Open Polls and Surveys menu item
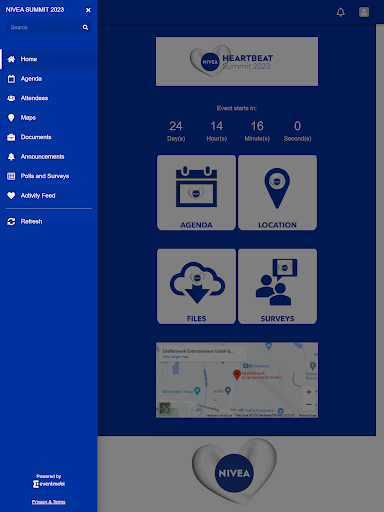 point(49,176)
